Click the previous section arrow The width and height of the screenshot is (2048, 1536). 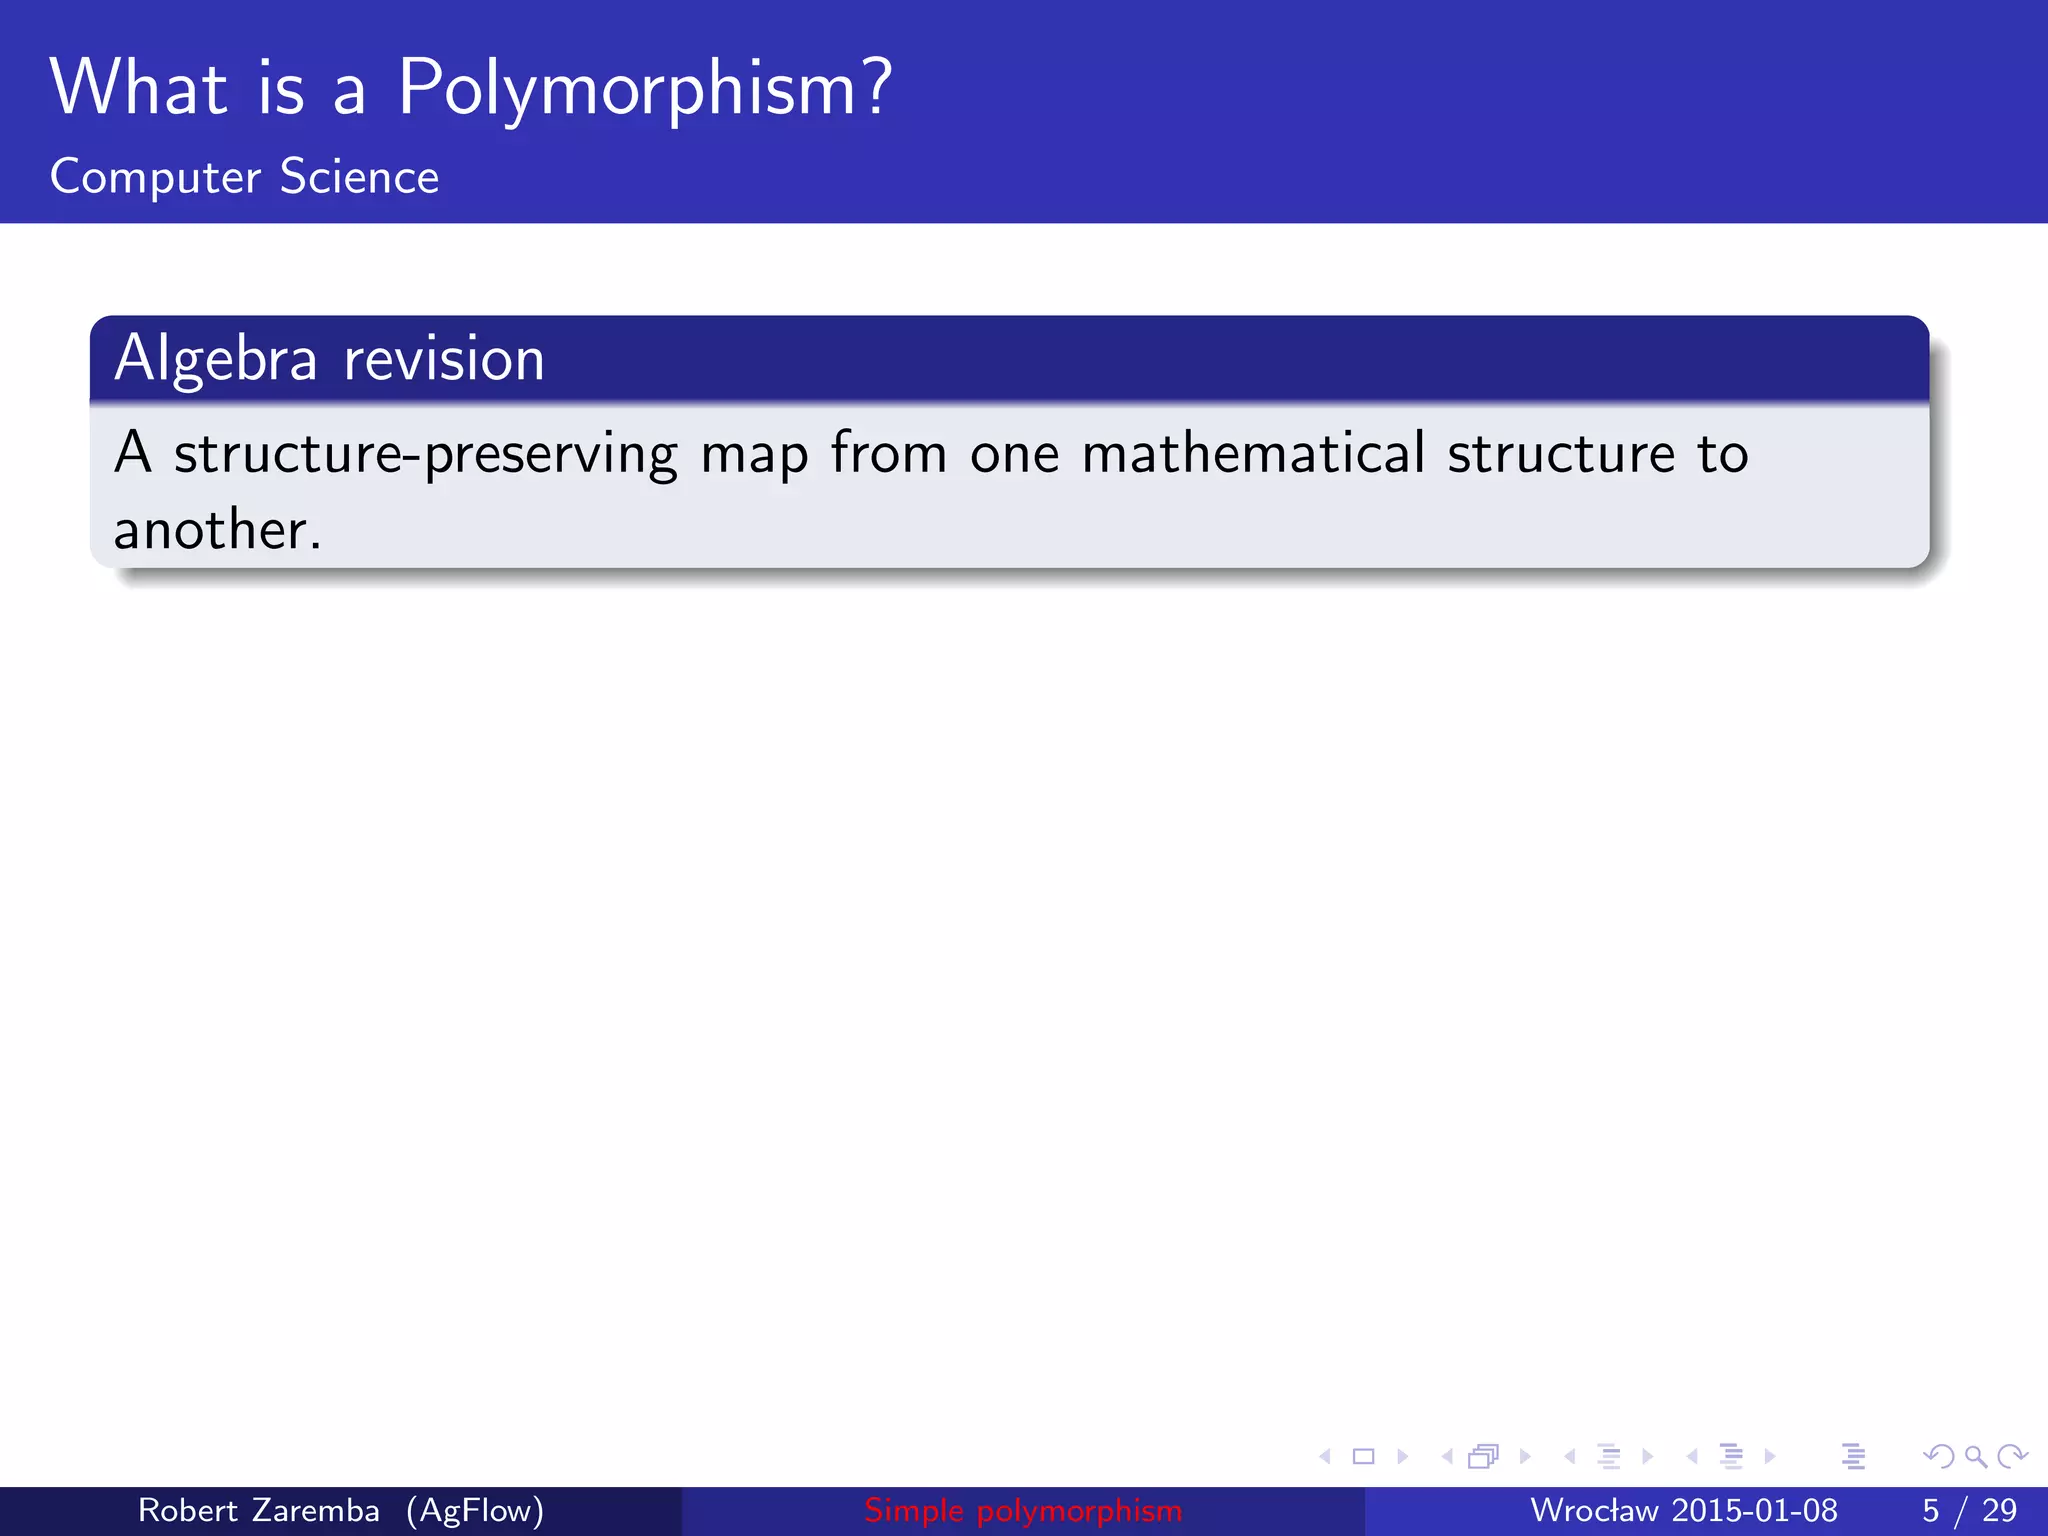coord(1692,1457)
